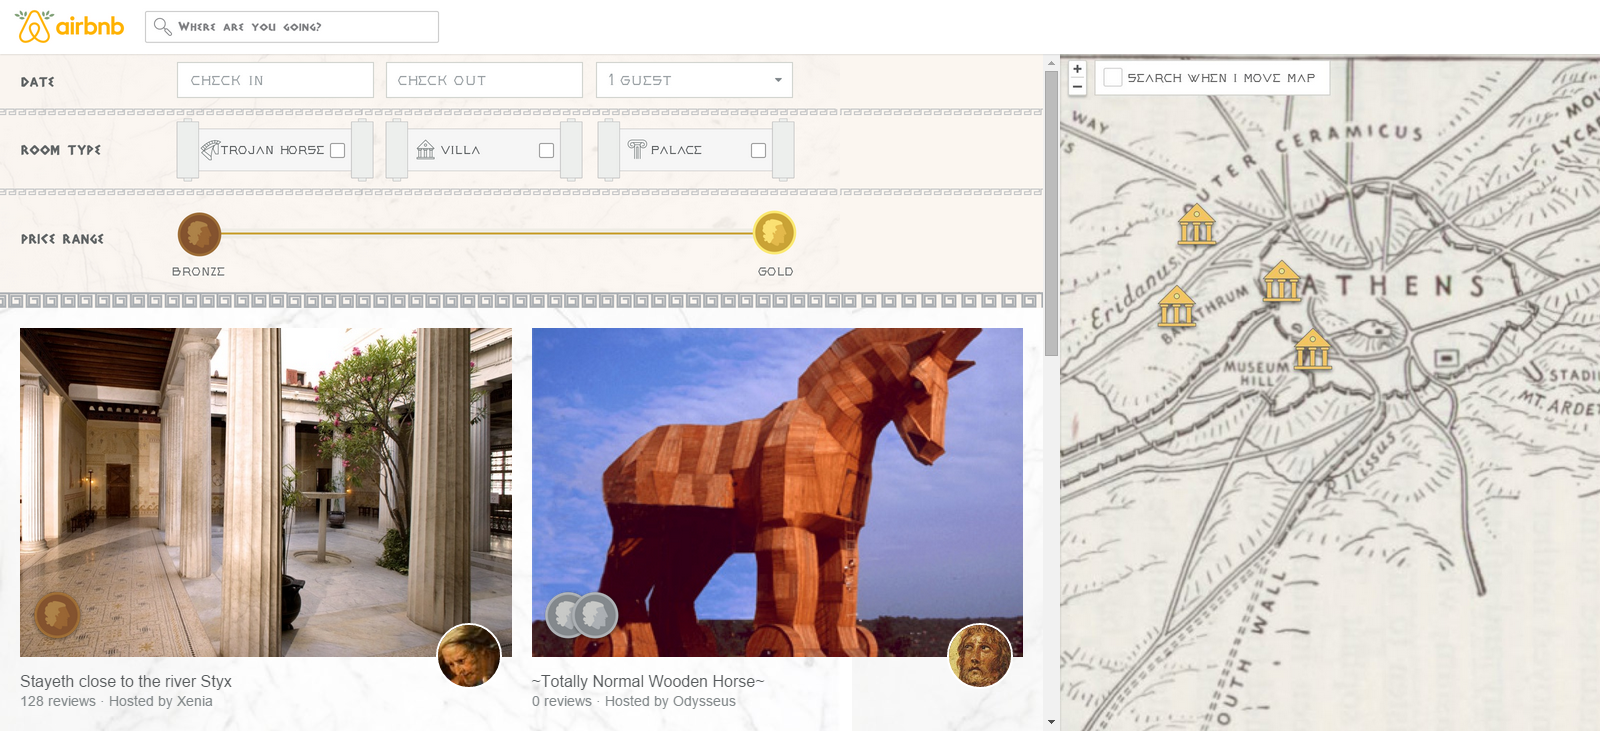The image size is (1600, 731).
Task: Grab the Gold price slider handle
Action: click(x=774, y=233)
